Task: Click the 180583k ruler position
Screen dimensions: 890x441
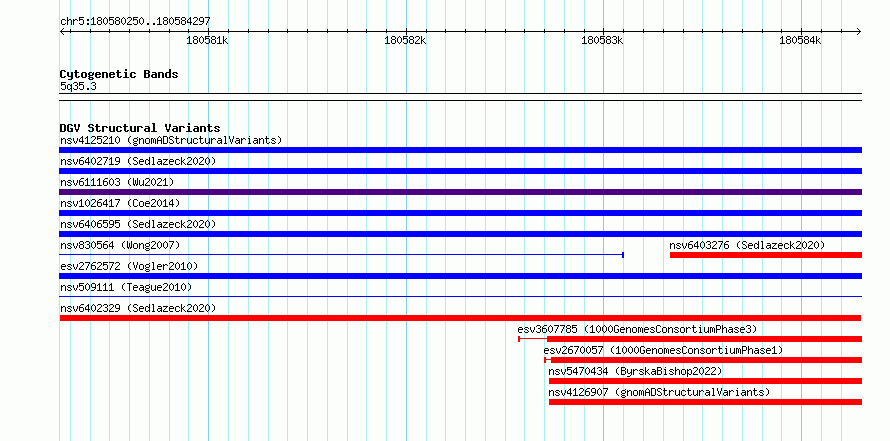Action: [x=602, y=41]
